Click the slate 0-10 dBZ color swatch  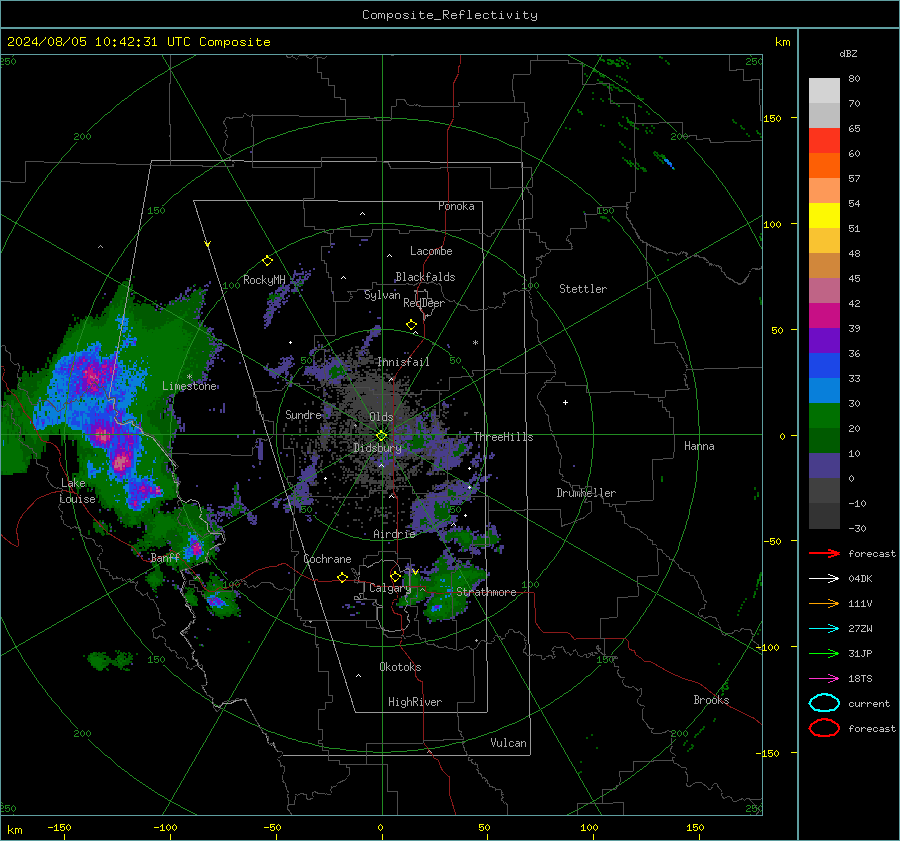(824, 466)
